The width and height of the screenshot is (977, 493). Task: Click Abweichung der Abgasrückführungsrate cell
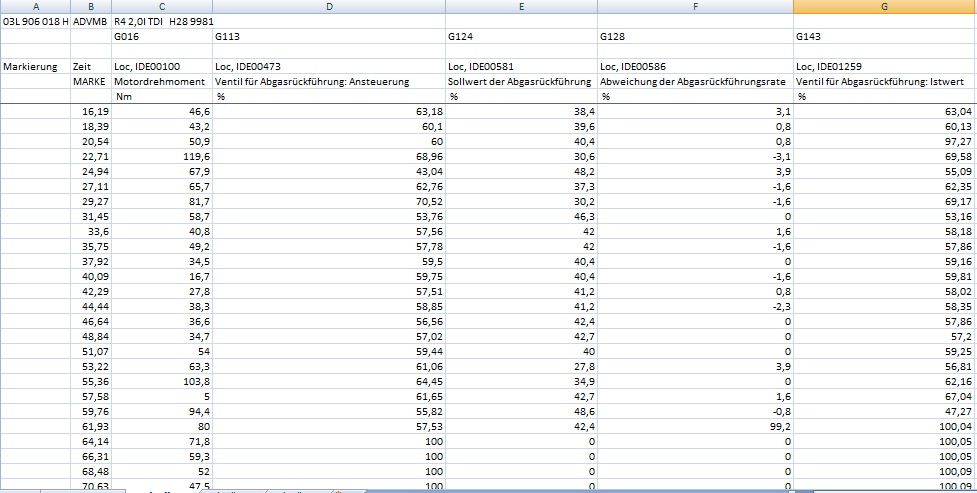(694, 81)
